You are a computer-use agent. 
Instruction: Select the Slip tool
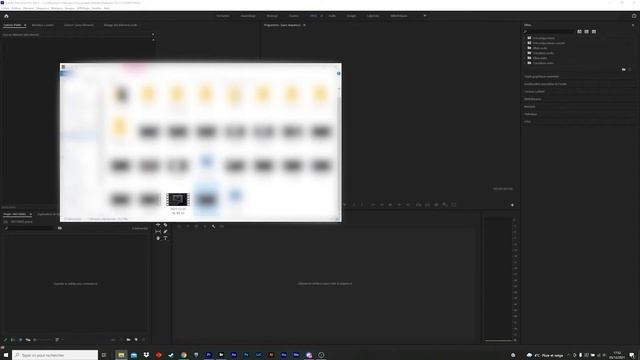(158, 231)
